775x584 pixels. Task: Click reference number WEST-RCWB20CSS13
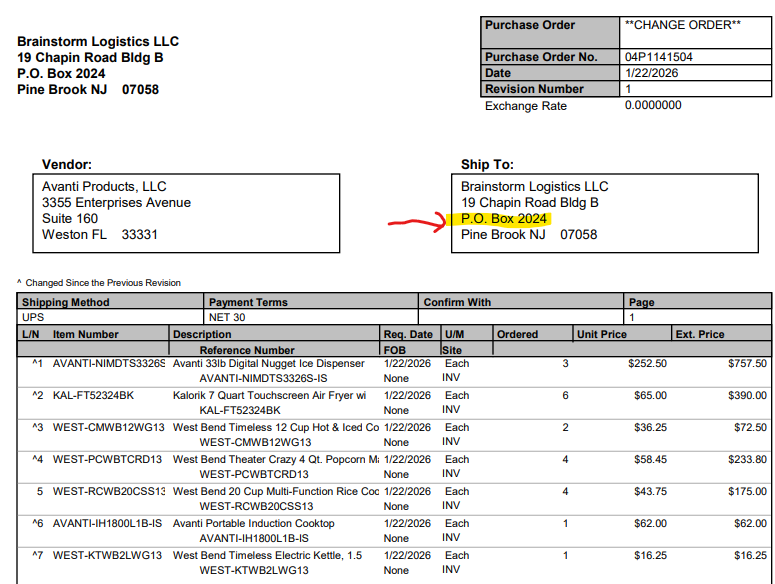pos(256,506)
